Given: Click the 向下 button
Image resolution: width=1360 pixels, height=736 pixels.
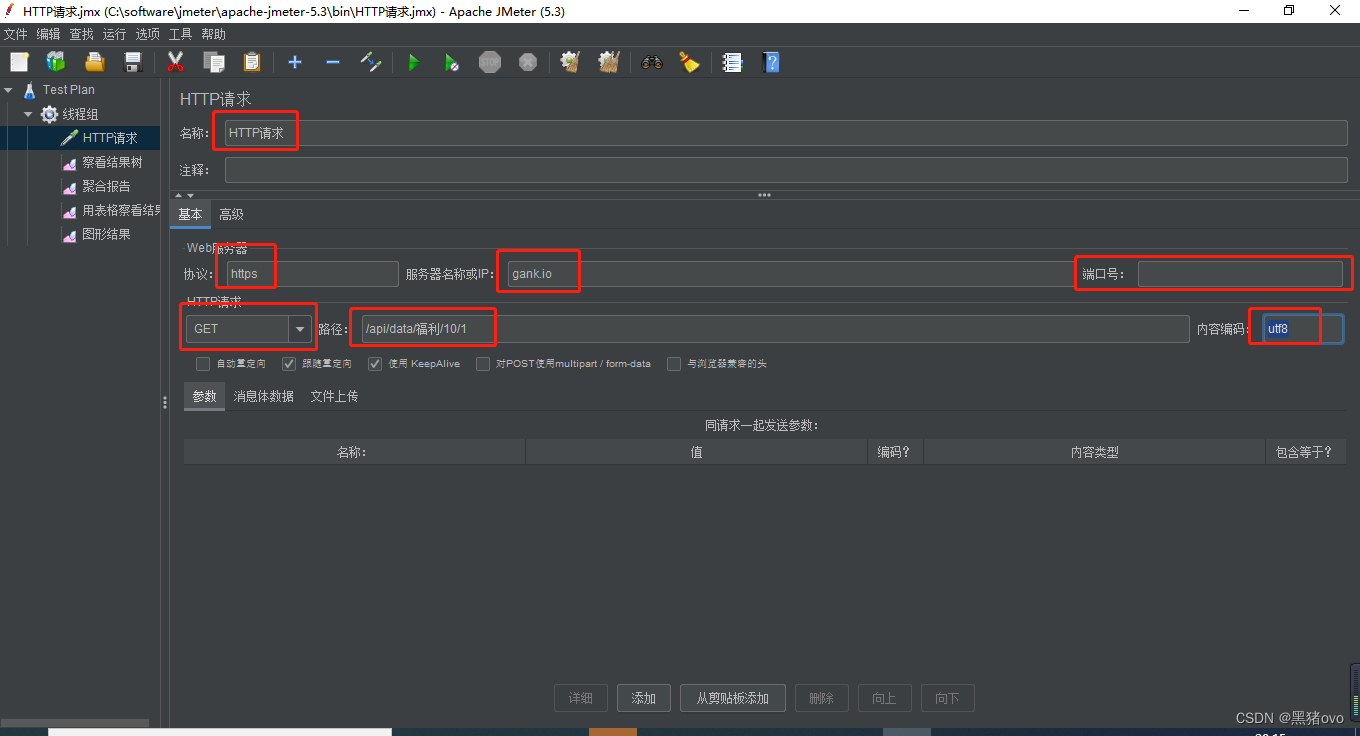Looking at the screenshot, I should pos(947,698).
